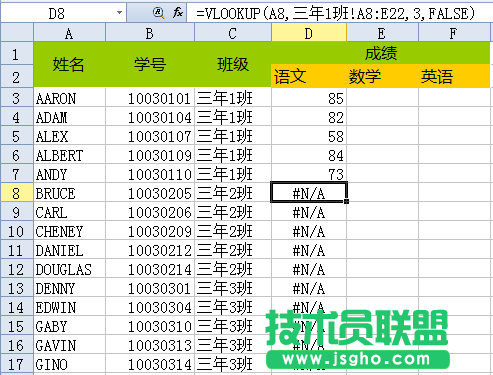Select cell containing ALEX
This screenshot has height=375, width=493.
[x=69, y=136]
